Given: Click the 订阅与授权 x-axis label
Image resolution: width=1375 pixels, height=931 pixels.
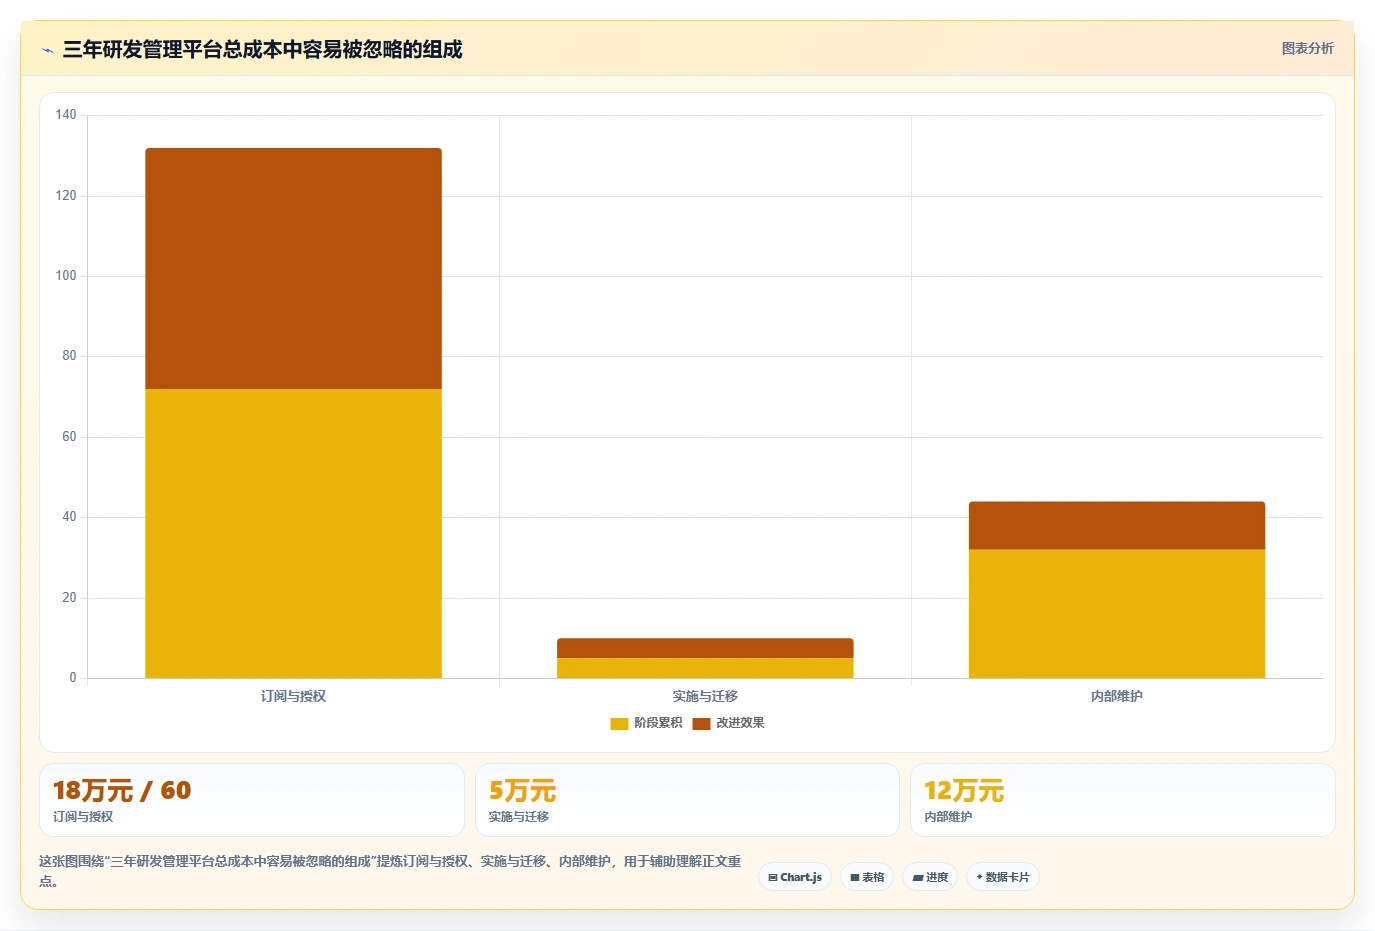Looking at the screenshot, I should [x=293, y=696].
